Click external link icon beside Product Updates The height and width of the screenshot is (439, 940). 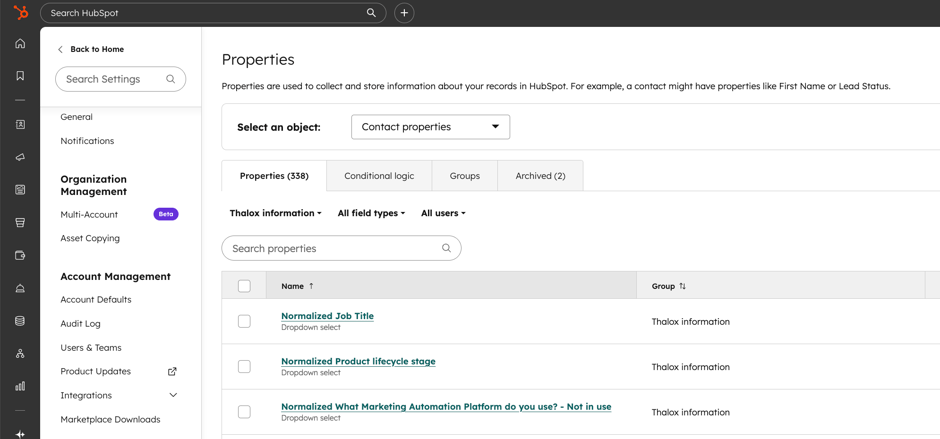(x=172, y=371)
